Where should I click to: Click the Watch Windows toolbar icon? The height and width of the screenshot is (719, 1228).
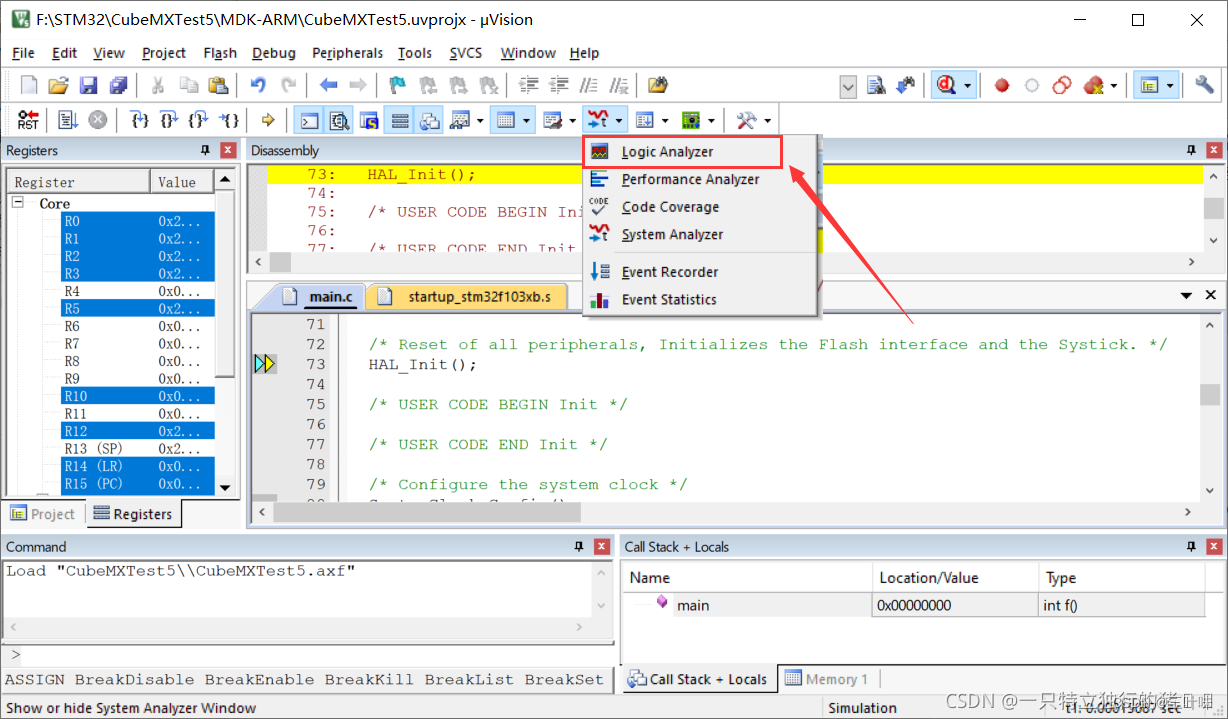pos(459,120)
